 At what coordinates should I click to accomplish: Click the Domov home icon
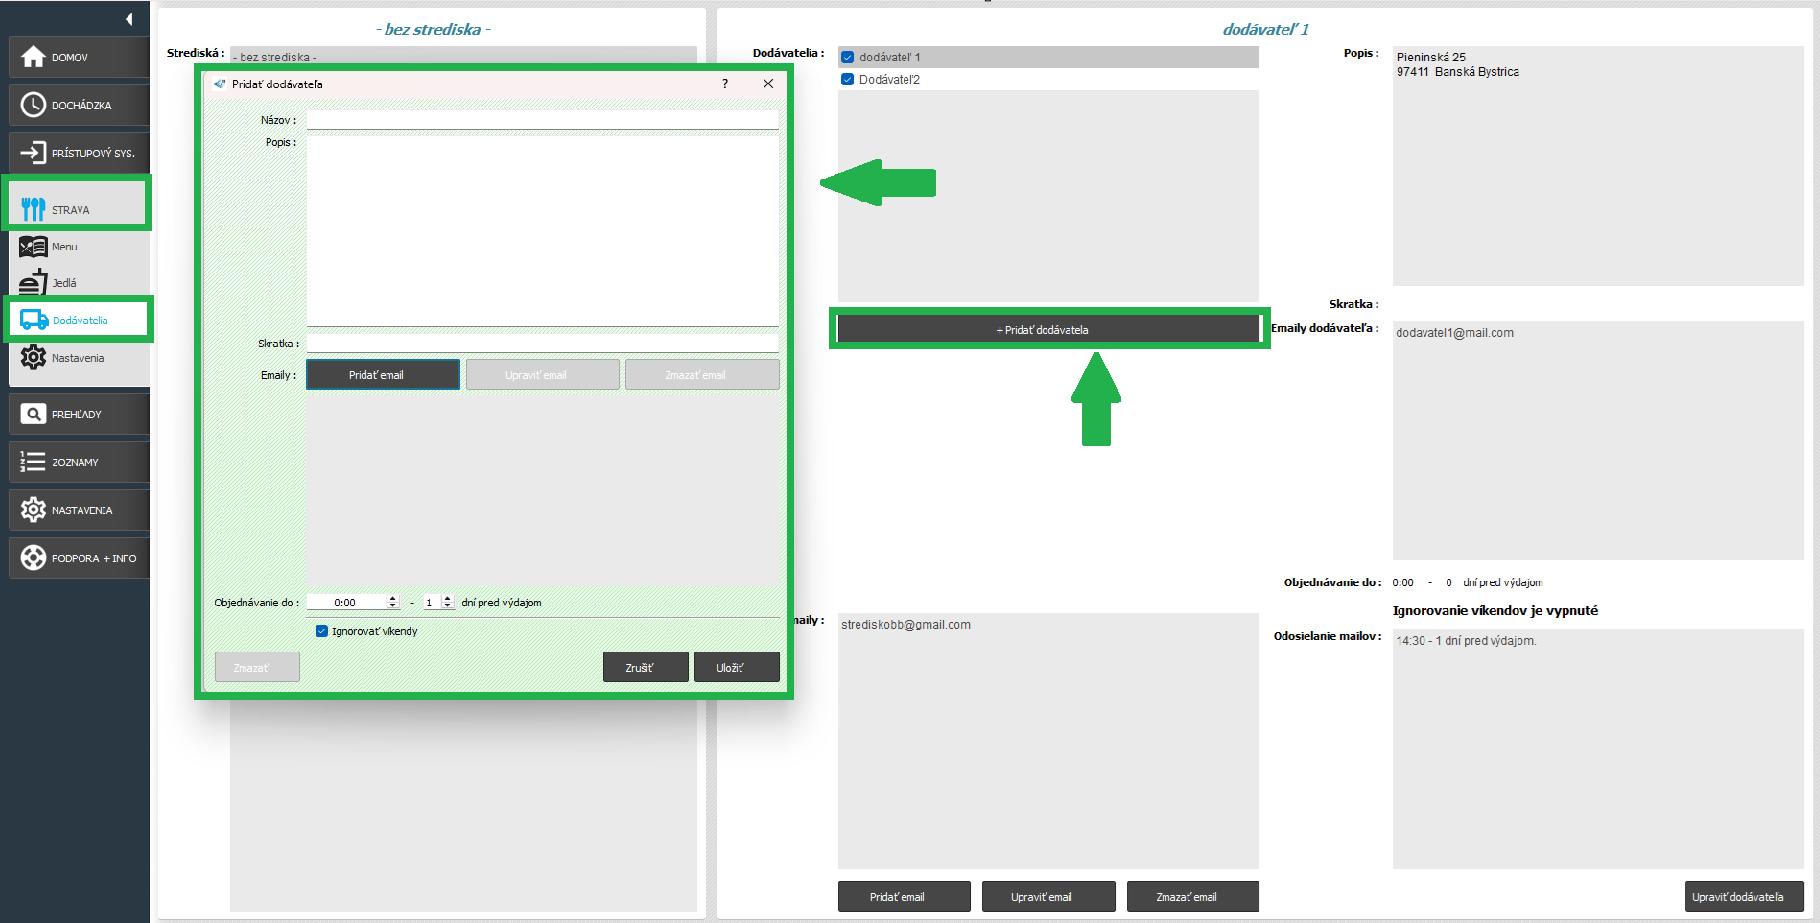point(33,57)
